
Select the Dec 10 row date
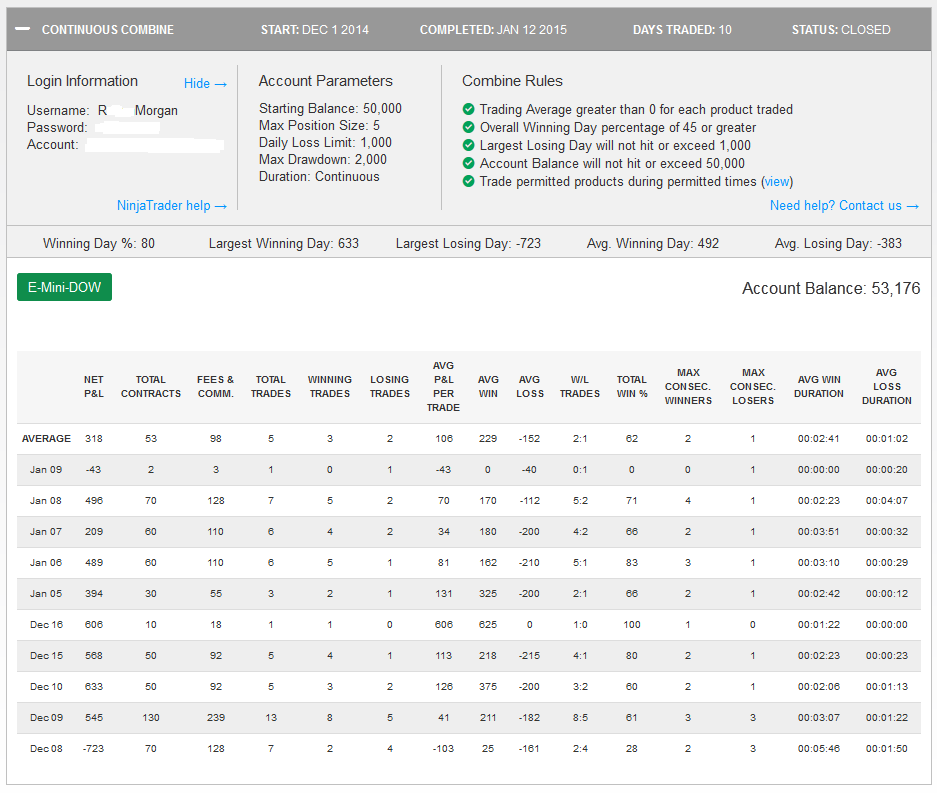pos(46,687)
